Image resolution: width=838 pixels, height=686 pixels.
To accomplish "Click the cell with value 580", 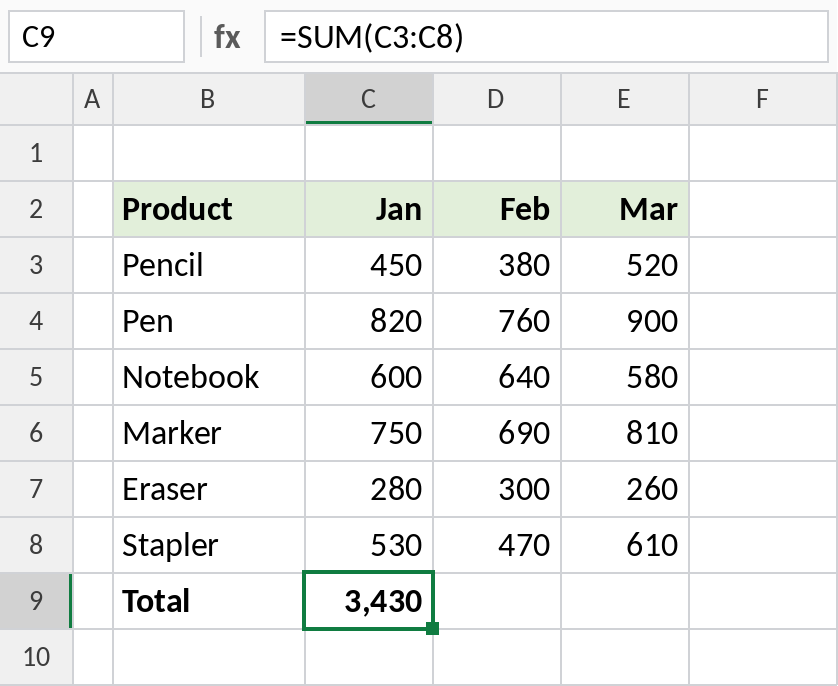I will (625, 377).
